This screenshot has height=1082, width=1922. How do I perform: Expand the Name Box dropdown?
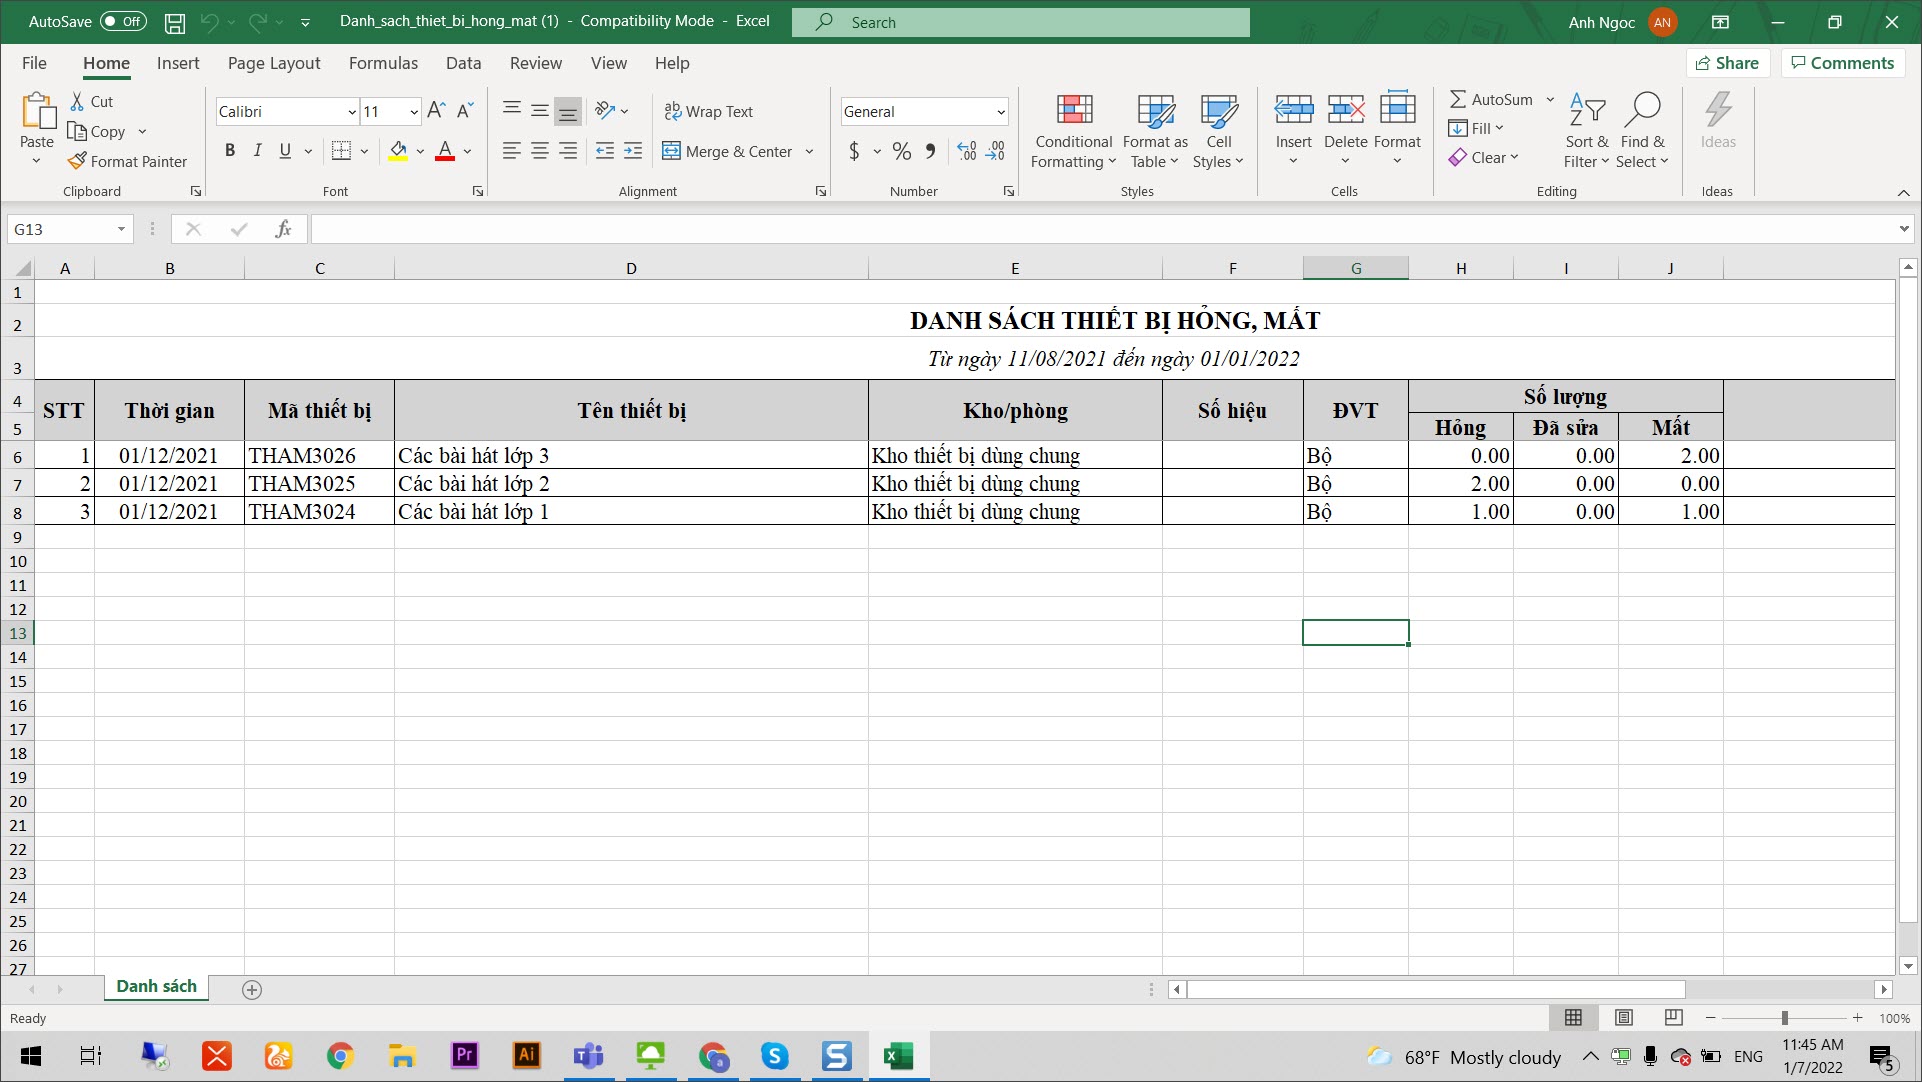coord(121,229)
